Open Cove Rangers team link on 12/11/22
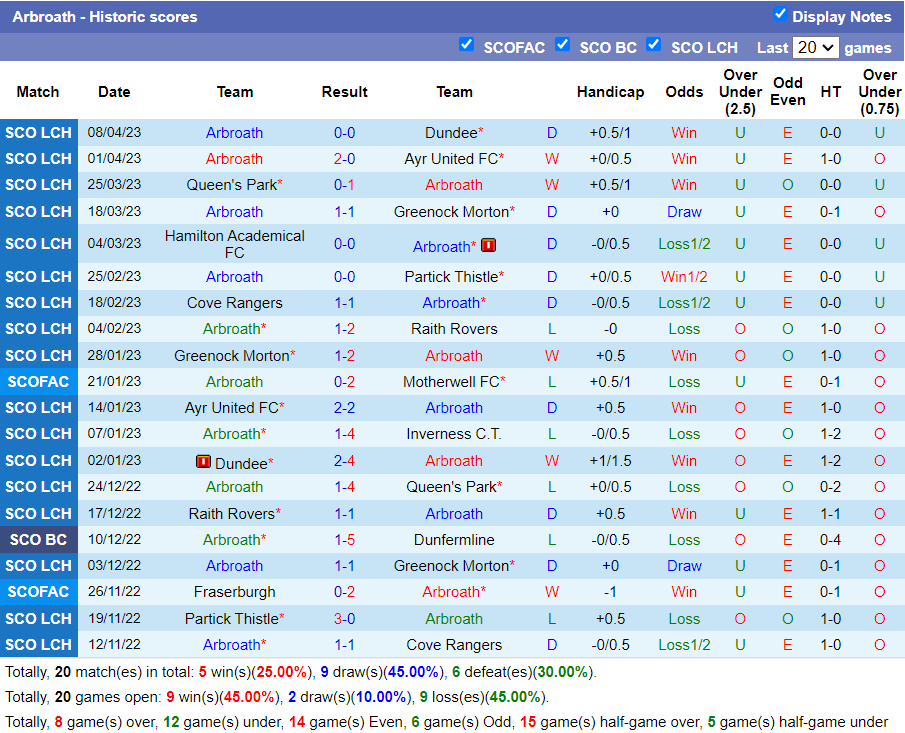Viewport: 905px width, 733px height. pyautogui.click(x=454, y=645)
